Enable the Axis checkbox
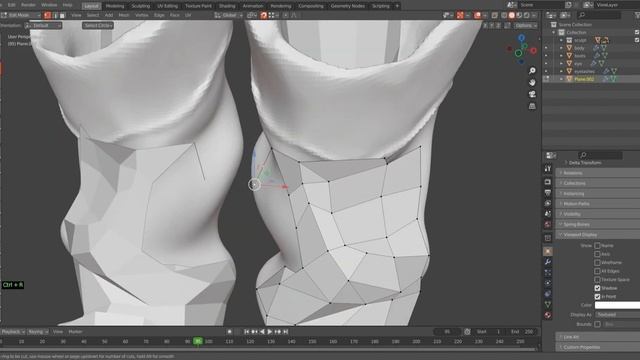 point(597,254)
